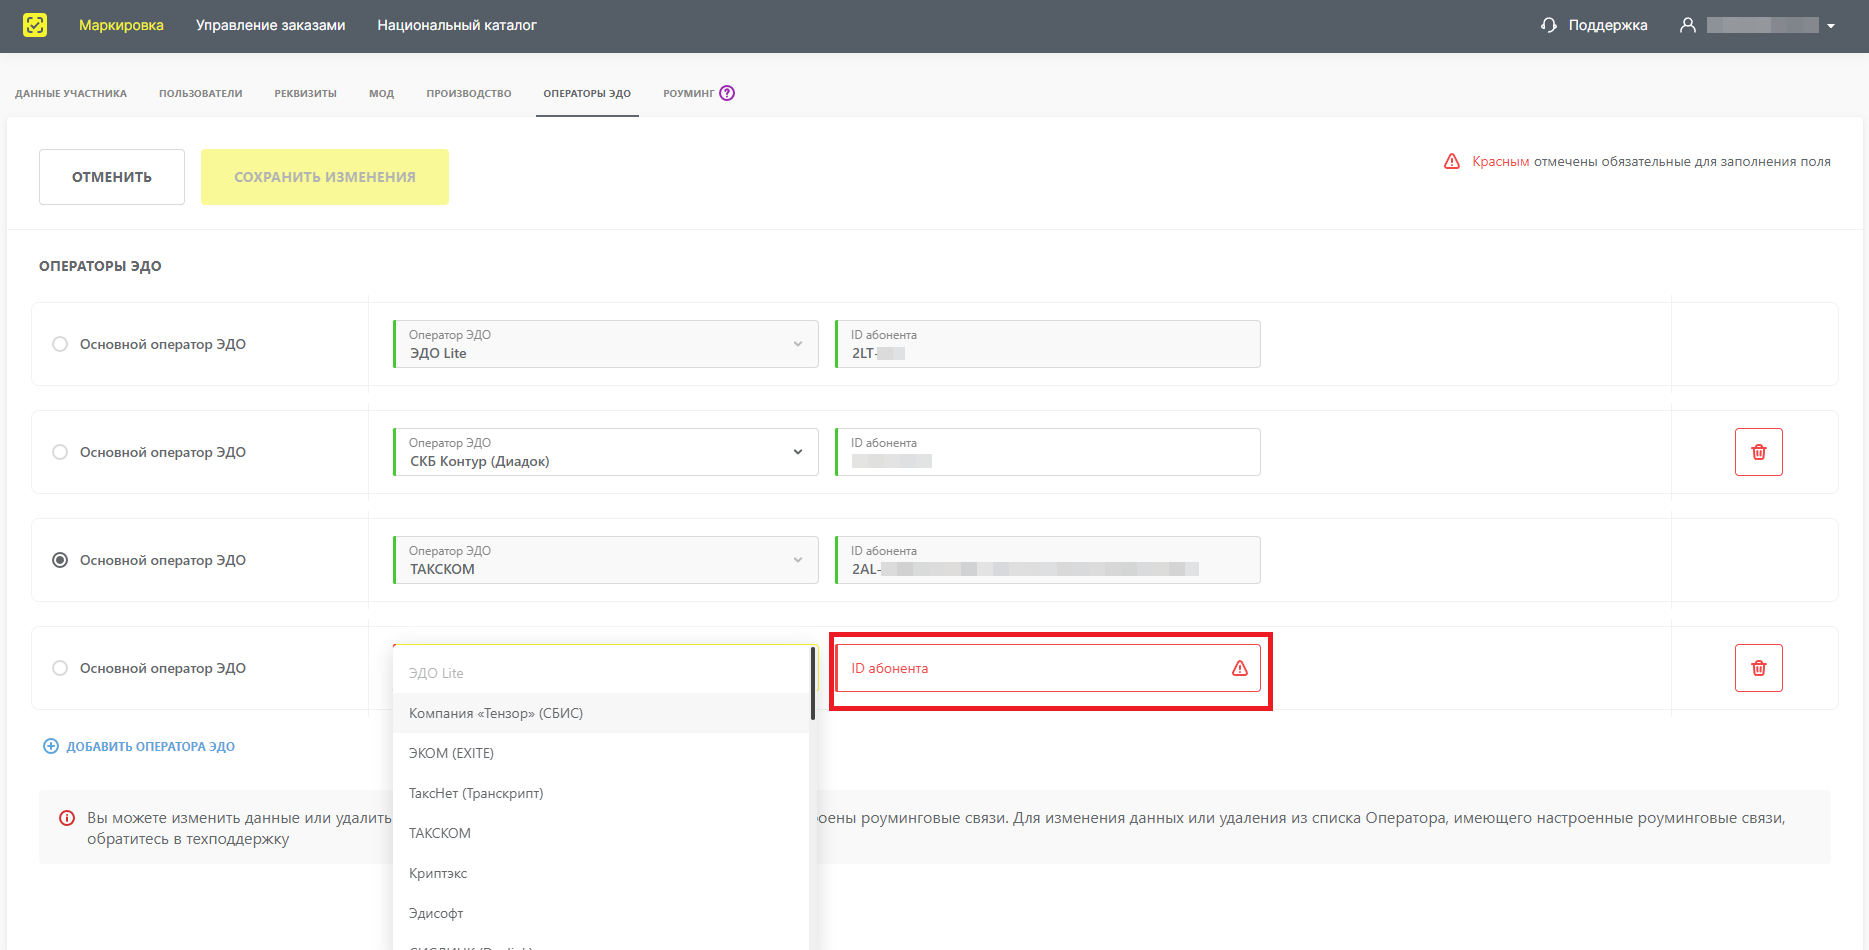Switch to МОД tab
1869x950 pixels.
click(x=381, y=93)
